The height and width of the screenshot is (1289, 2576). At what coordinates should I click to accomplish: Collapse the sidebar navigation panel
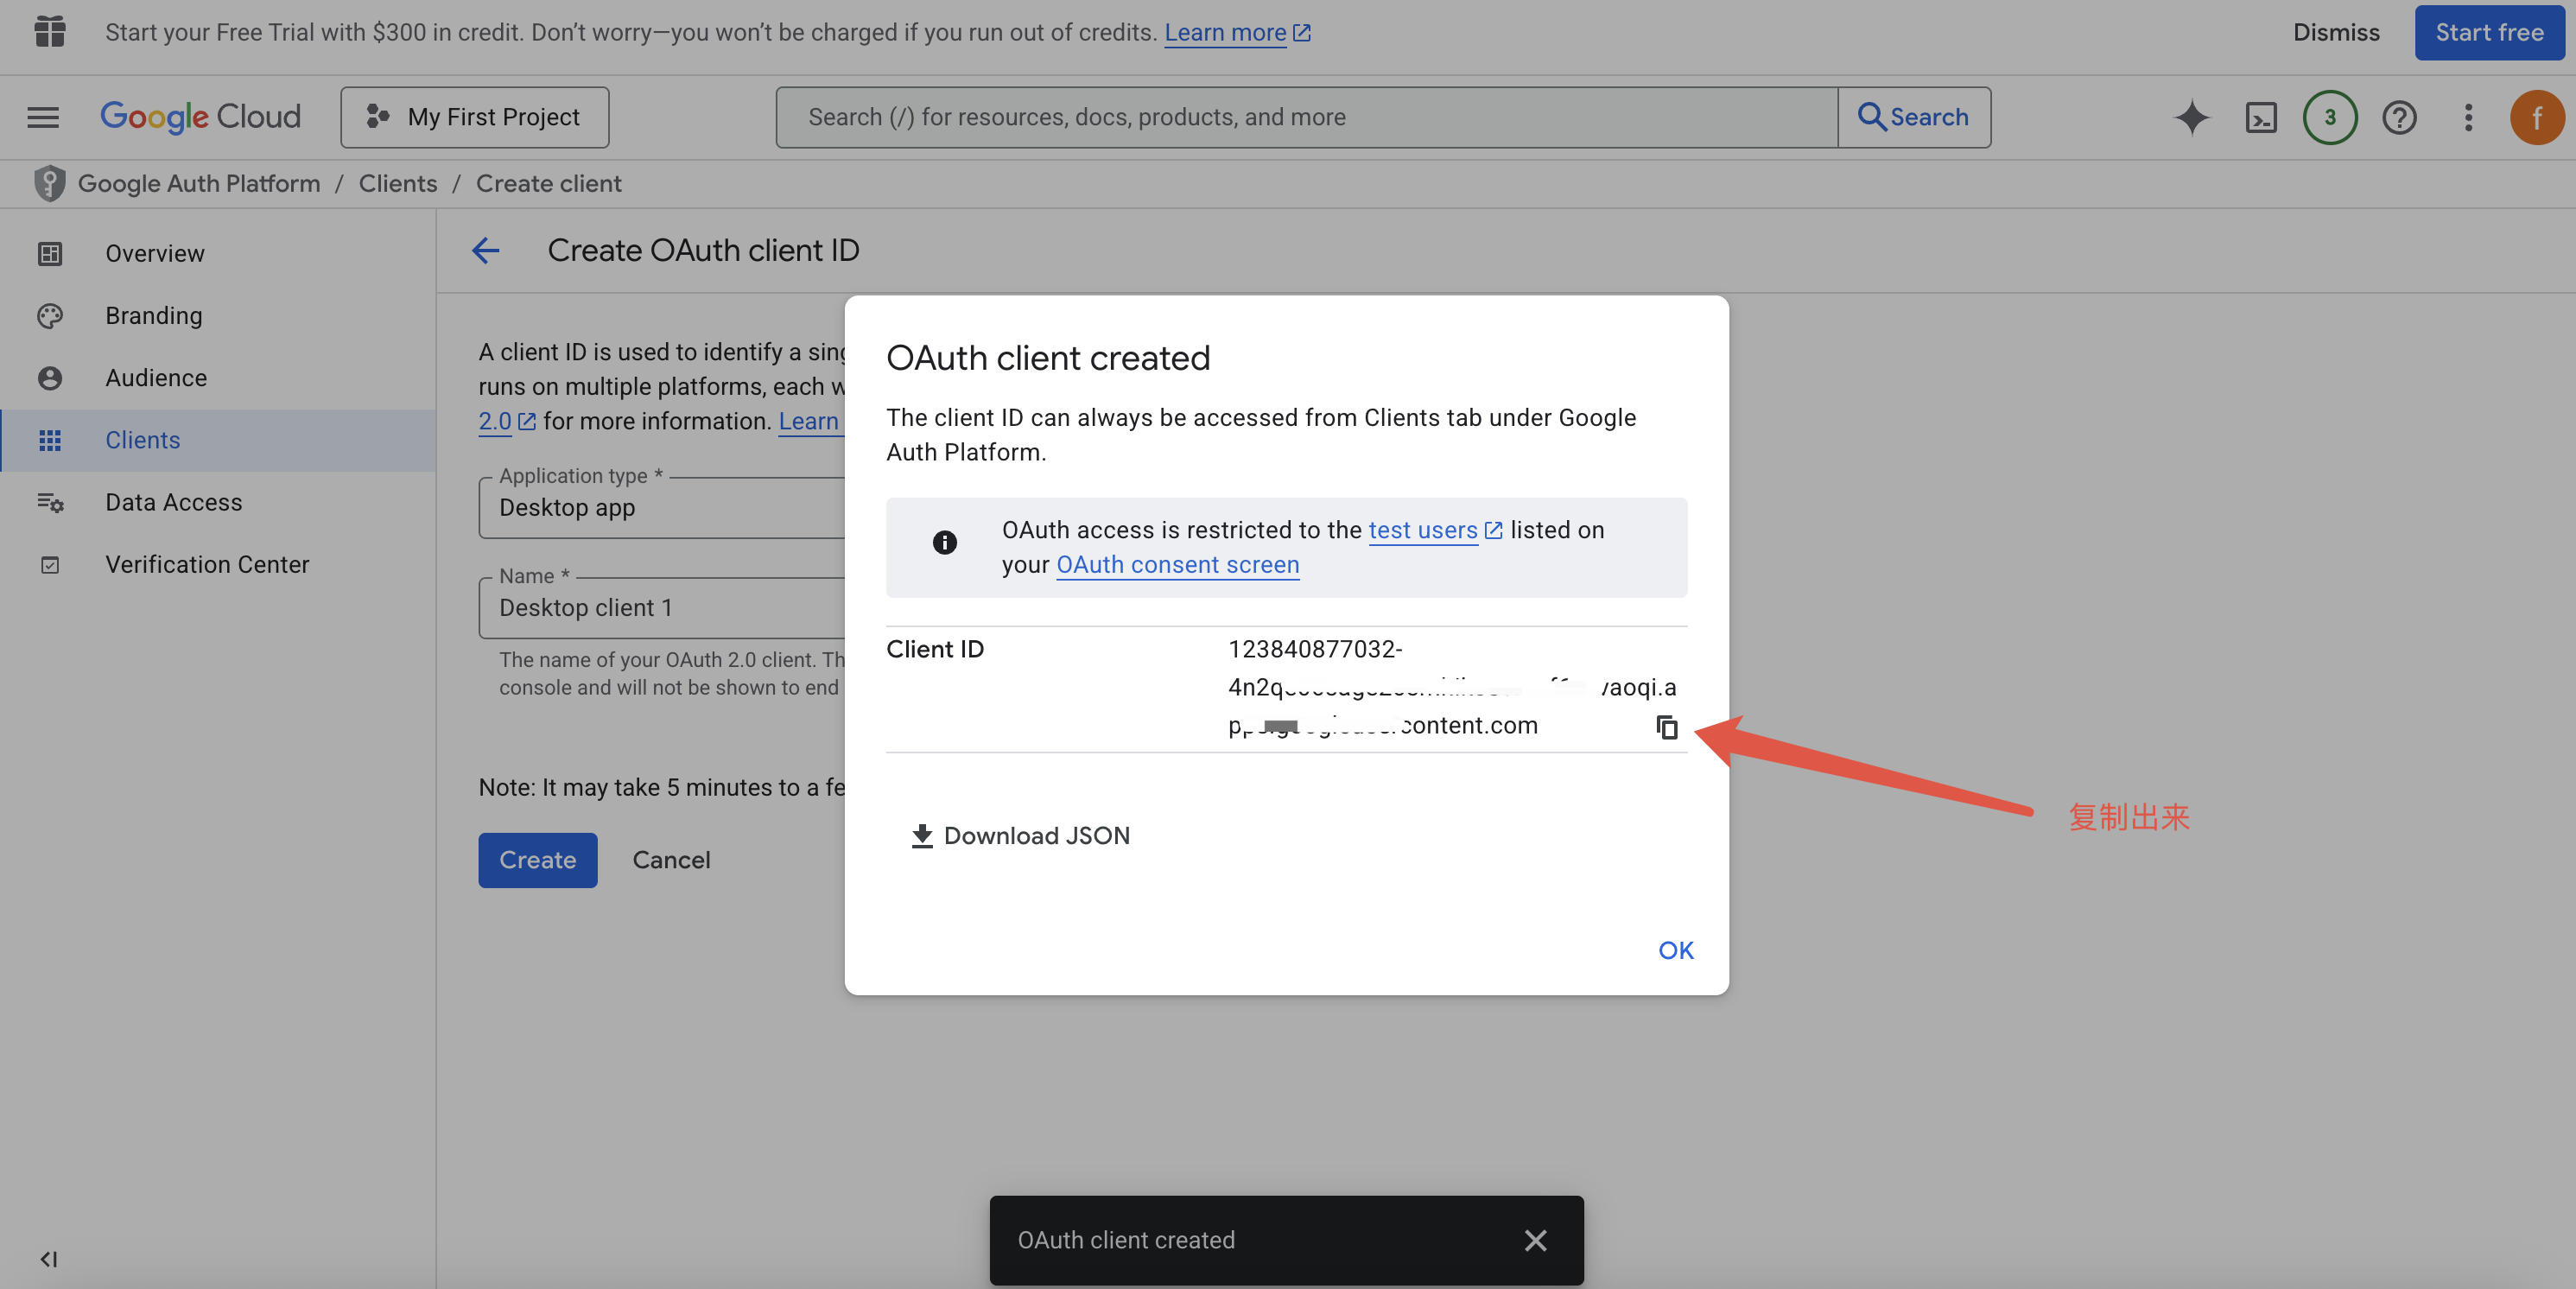point(48,1258)
